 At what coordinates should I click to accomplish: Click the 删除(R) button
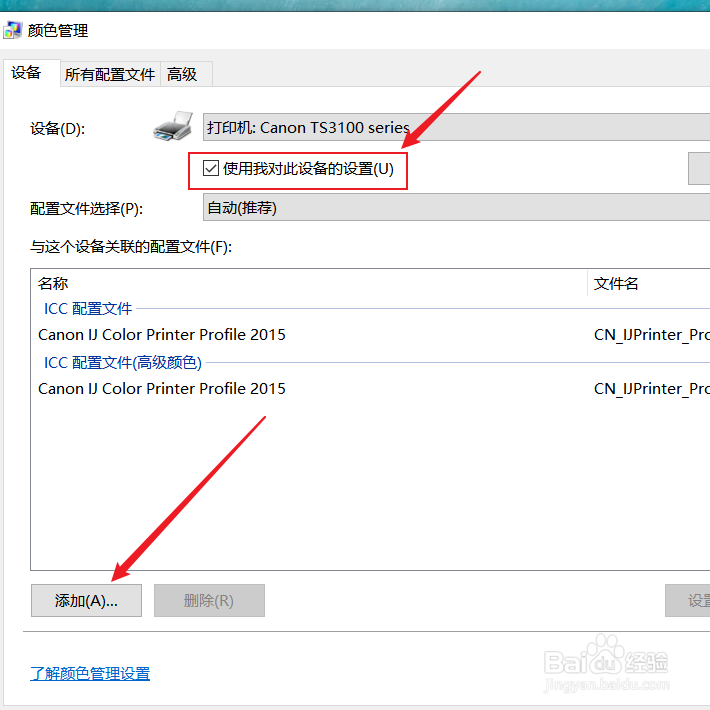209,600
